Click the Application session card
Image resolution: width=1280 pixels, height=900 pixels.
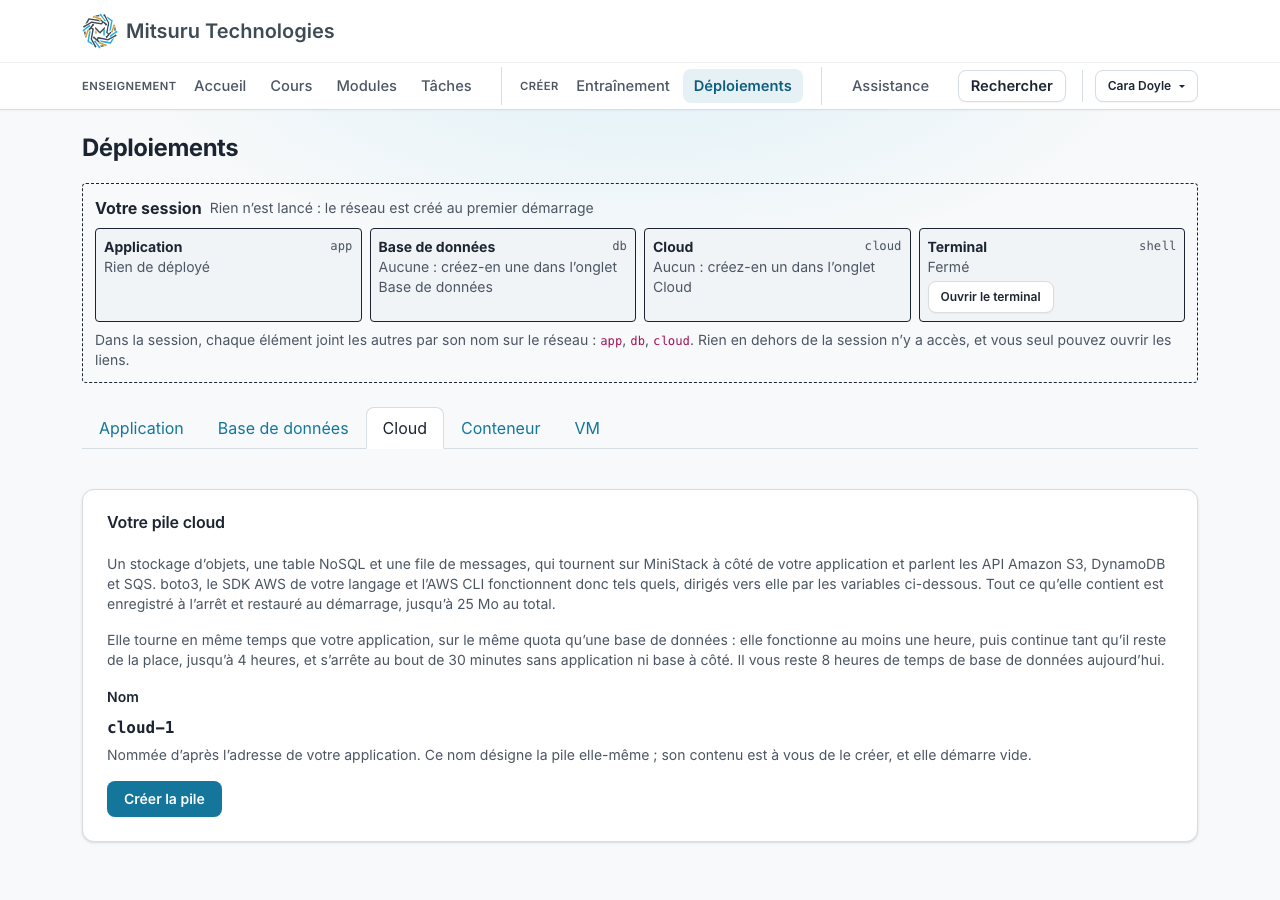228,275
